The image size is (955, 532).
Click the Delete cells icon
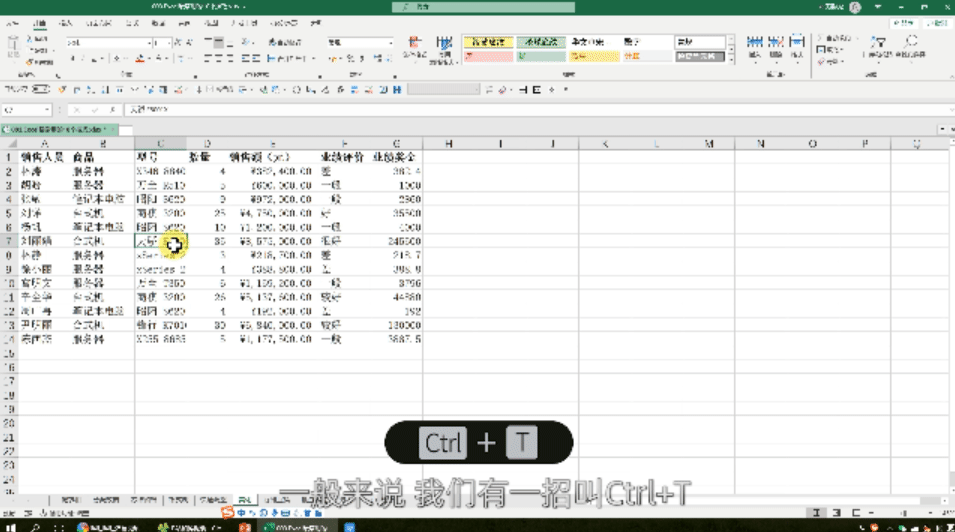point(778,47)
